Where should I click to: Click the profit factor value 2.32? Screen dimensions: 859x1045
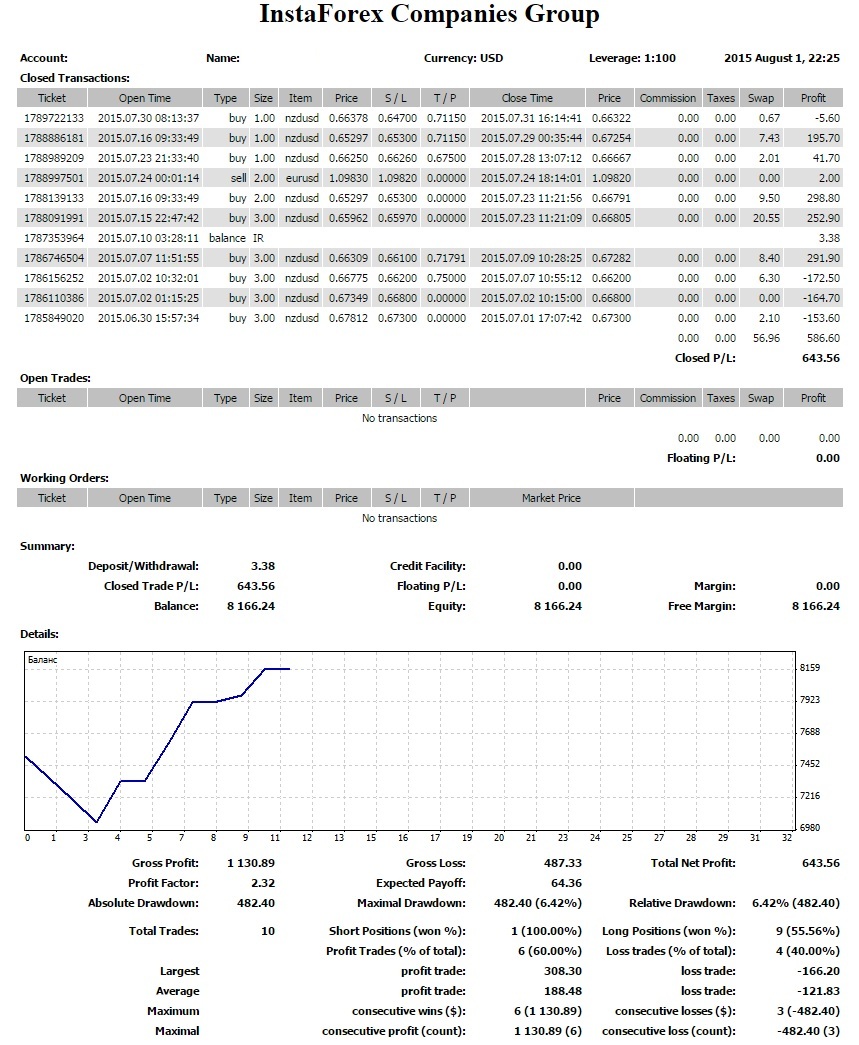(263, 883)
